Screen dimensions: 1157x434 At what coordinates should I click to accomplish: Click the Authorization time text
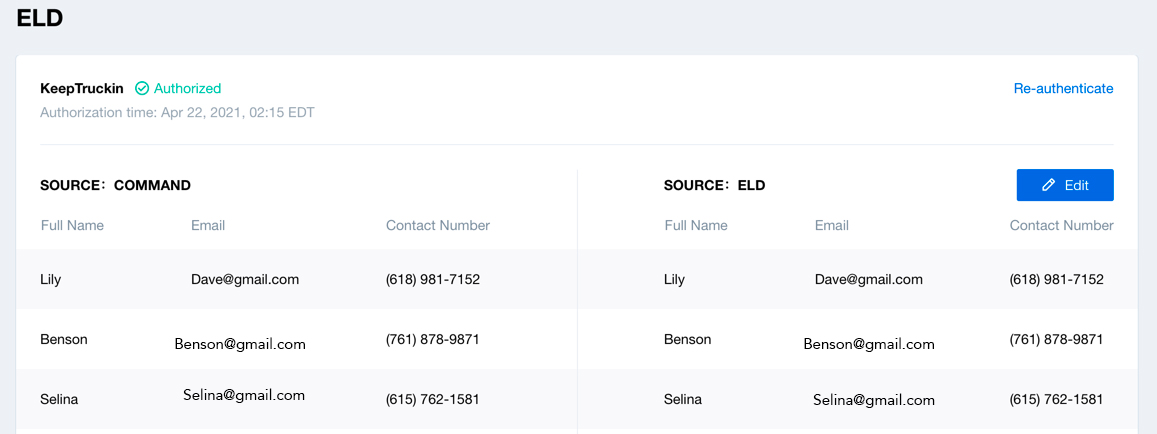point(177,113)
